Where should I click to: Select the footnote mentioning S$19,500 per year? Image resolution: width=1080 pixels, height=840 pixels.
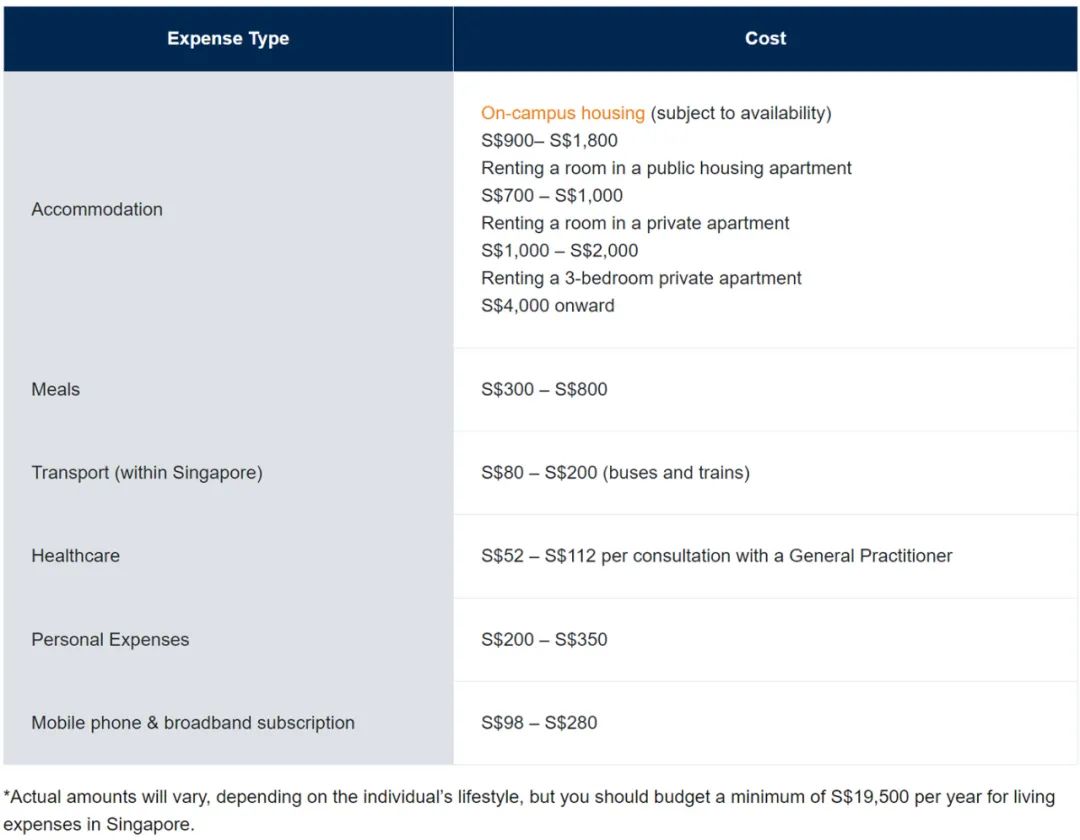tap(529, 810)
